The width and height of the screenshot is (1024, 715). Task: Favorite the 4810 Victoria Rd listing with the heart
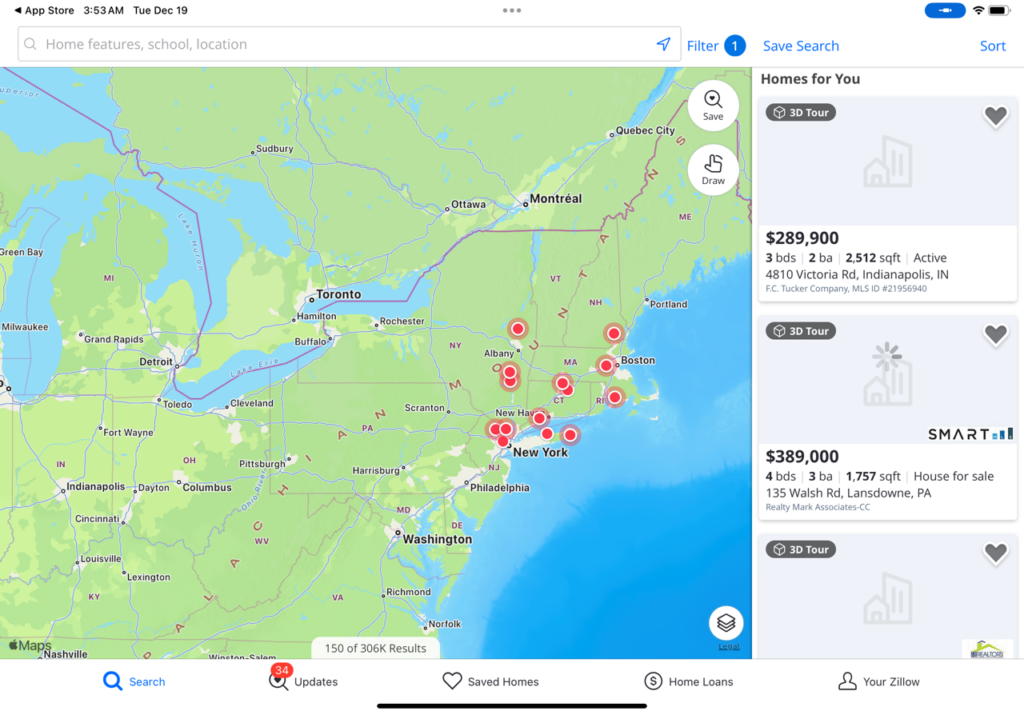tap(996, 116)
